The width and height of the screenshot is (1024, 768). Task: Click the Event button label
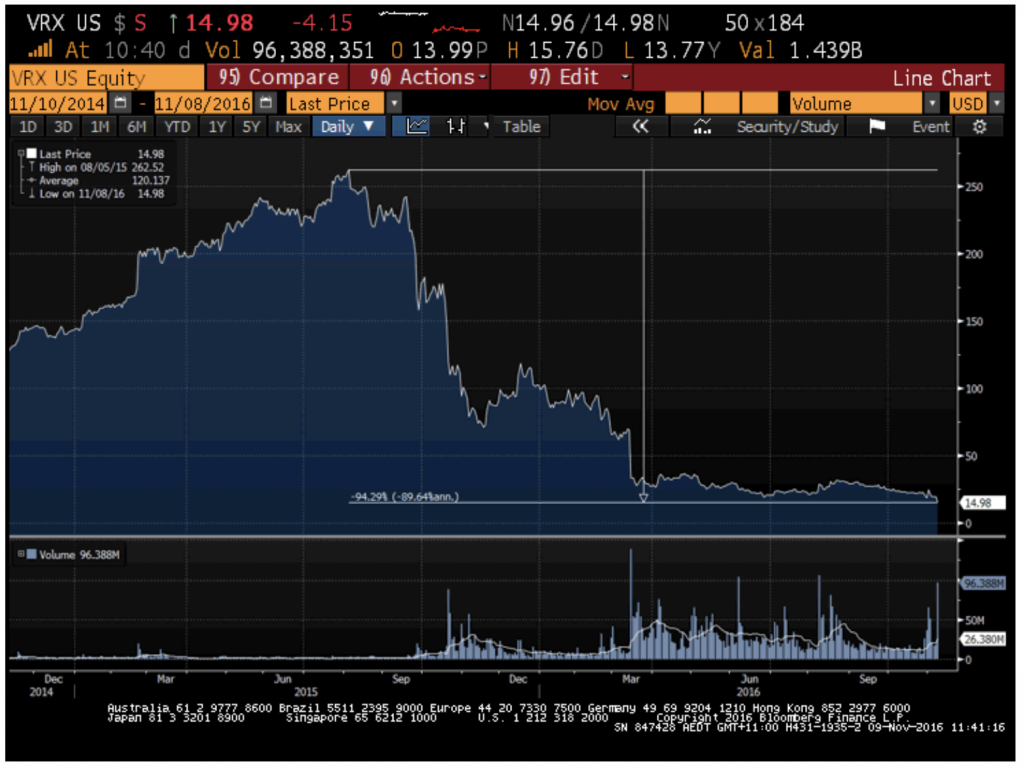coord(930,126)
